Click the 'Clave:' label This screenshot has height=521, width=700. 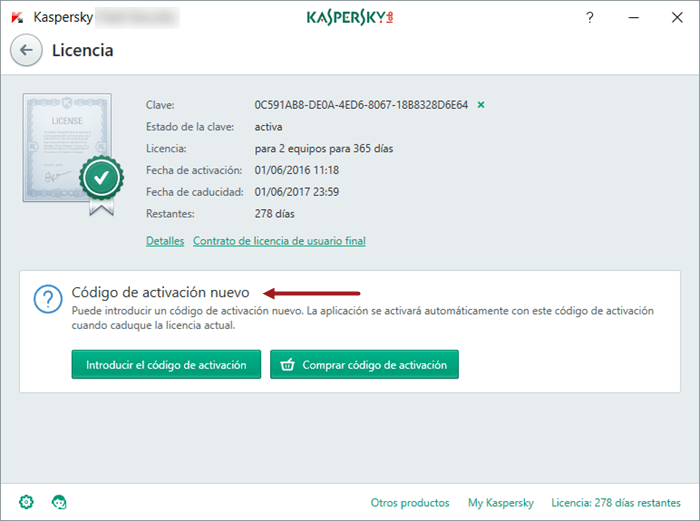[x=160, y=105]
